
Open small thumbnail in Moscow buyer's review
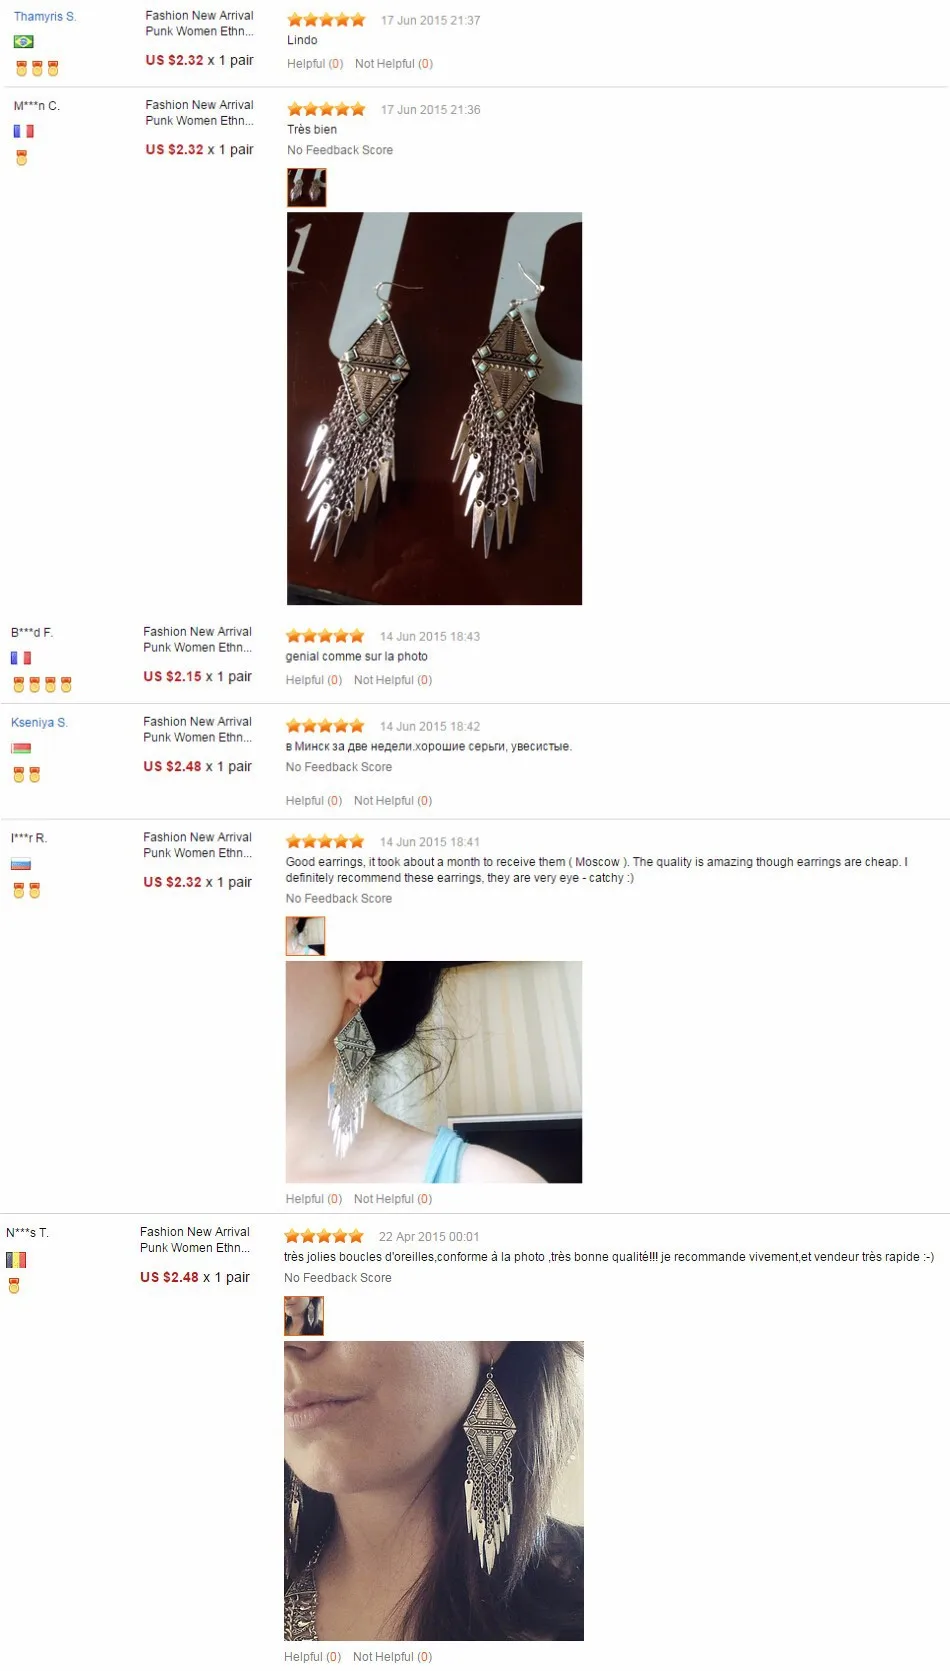[x=305, y=936]
